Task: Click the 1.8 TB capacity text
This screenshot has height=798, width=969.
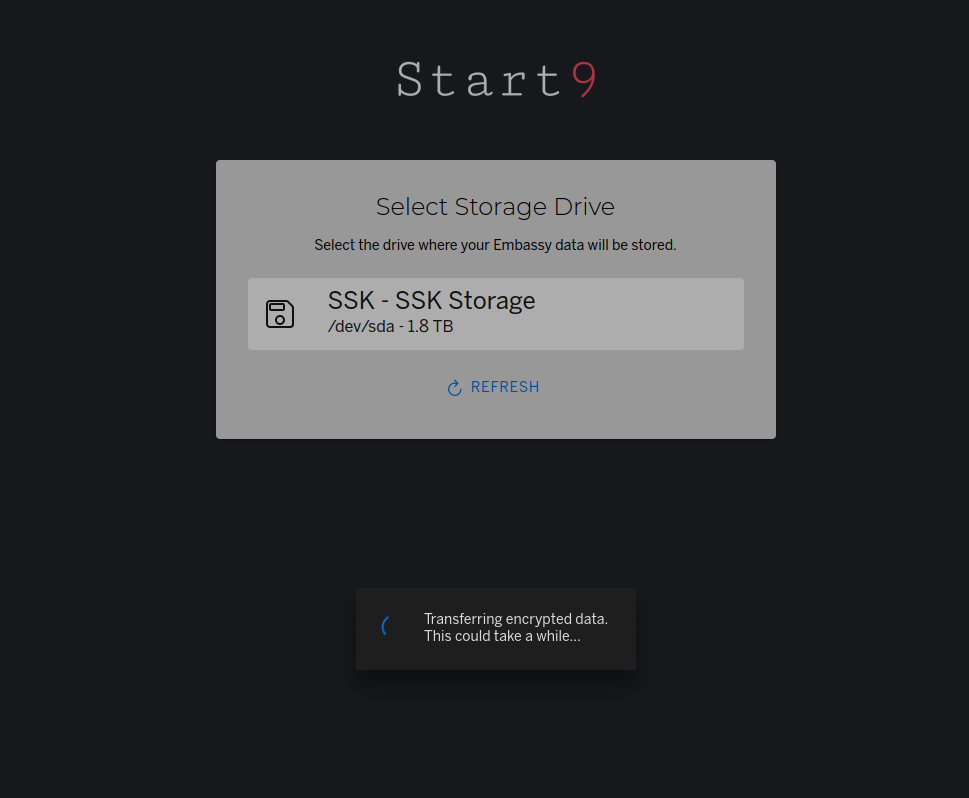Action: coord(430,326)
